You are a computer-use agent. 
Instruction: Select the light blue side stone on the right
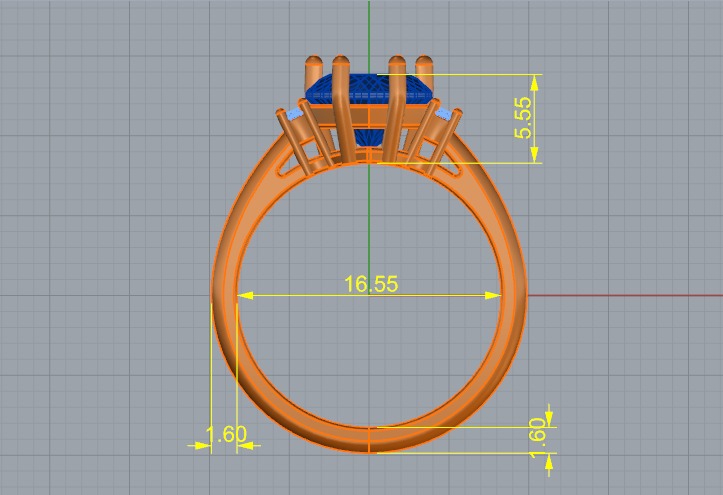pos(444,114)
